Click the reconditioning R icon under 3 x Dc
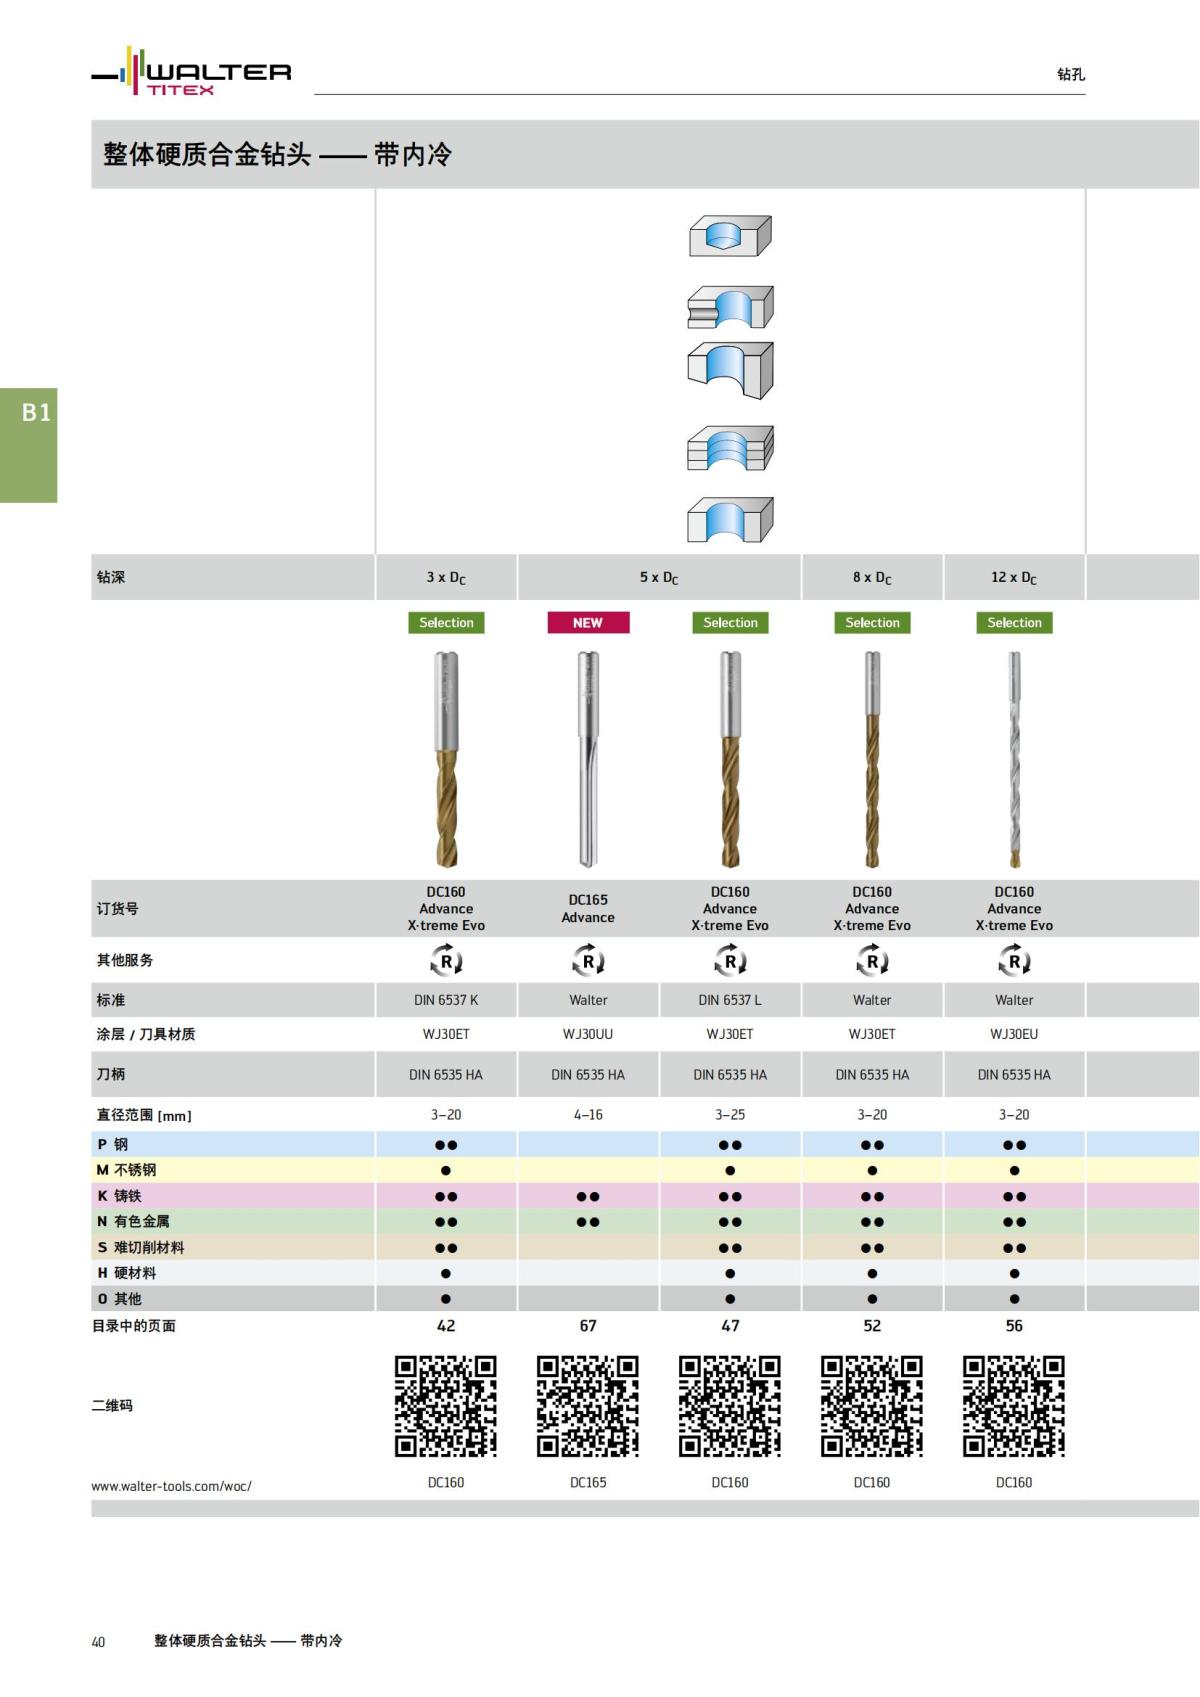 click(446, 961)
